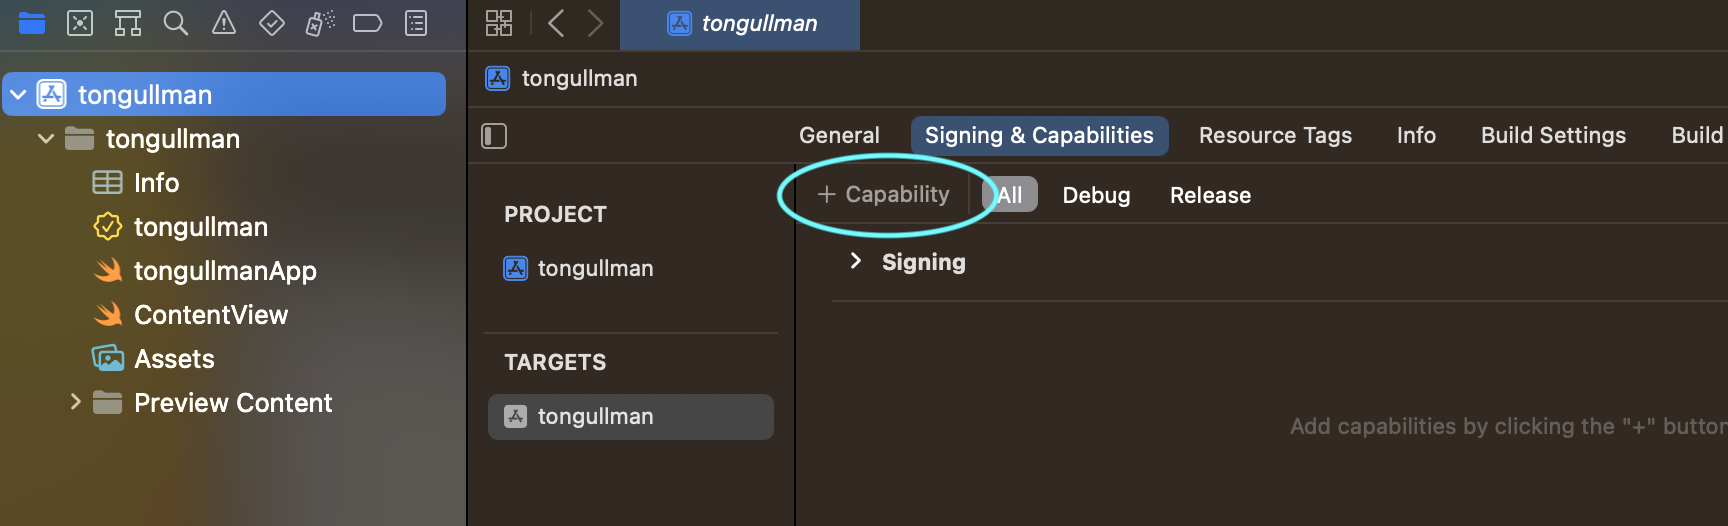Expand the Signing section

point(855,261)
